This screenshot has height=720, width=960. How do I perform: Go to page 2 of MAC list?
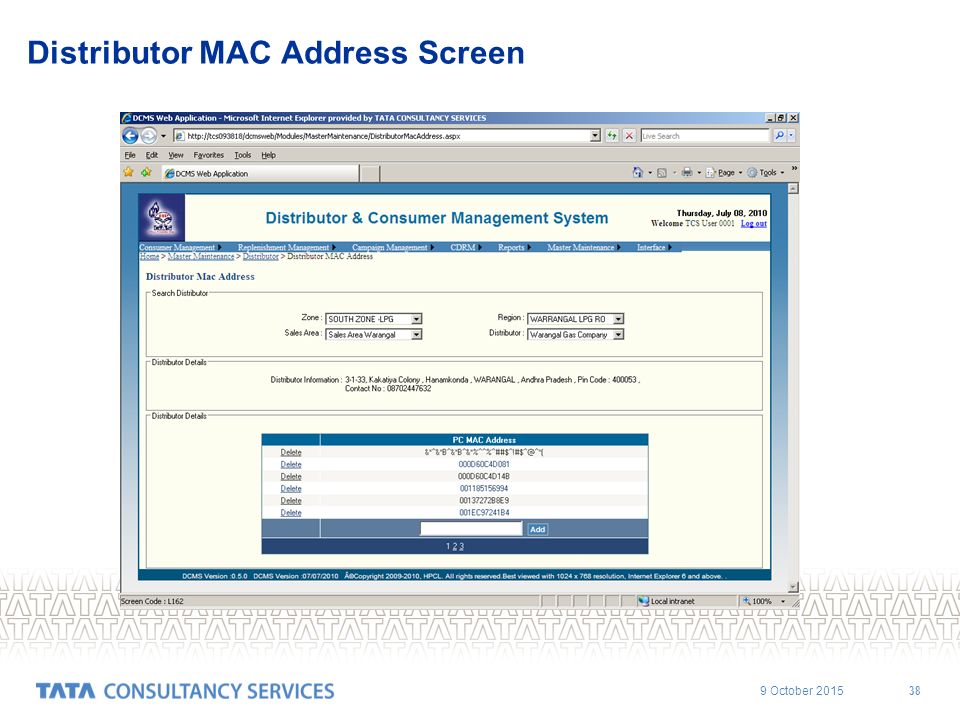[x=454, y=546]
